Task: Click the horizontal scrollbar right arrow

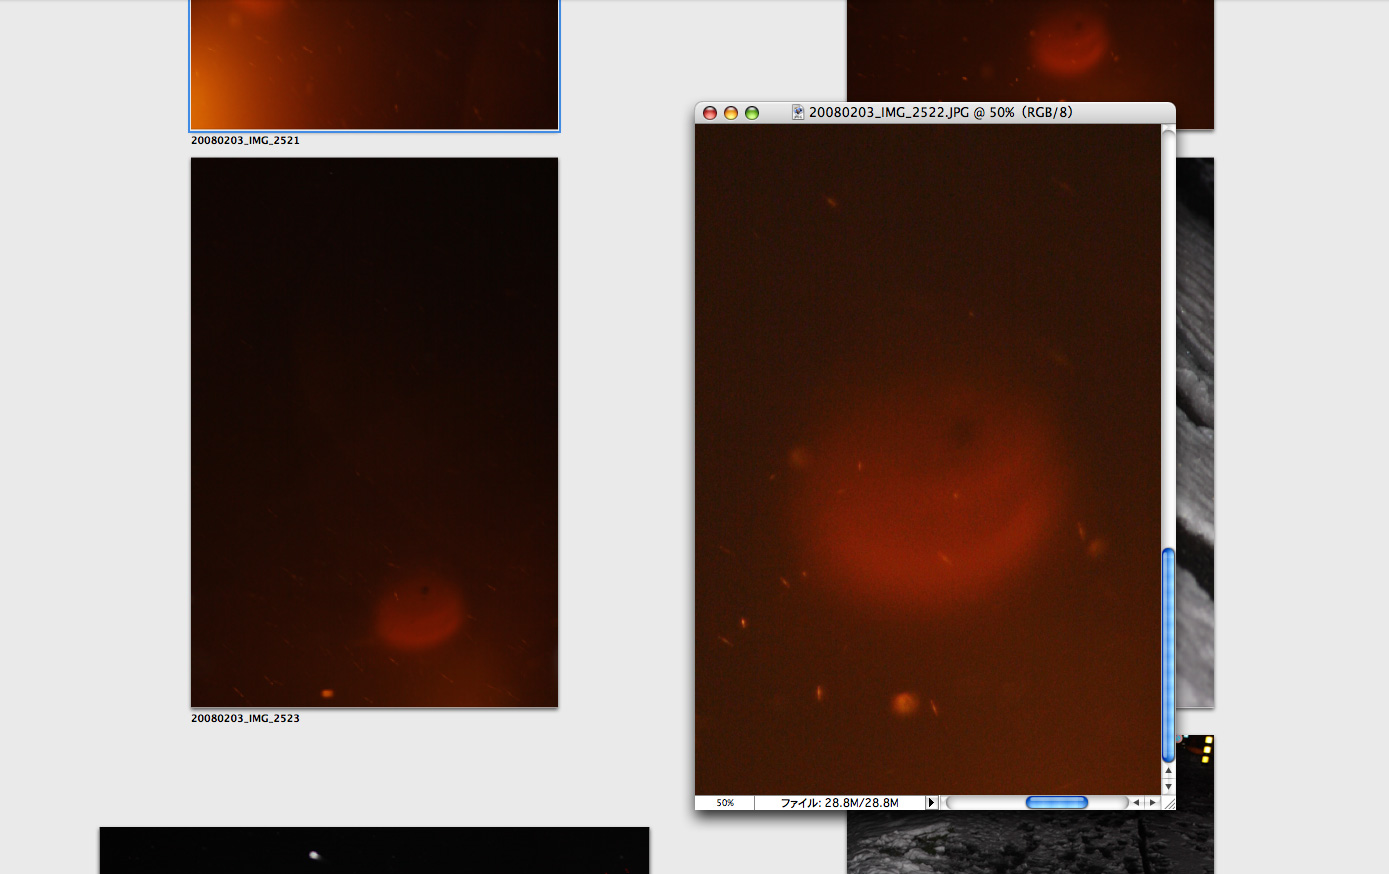Action: click(x=1152, y=802)
